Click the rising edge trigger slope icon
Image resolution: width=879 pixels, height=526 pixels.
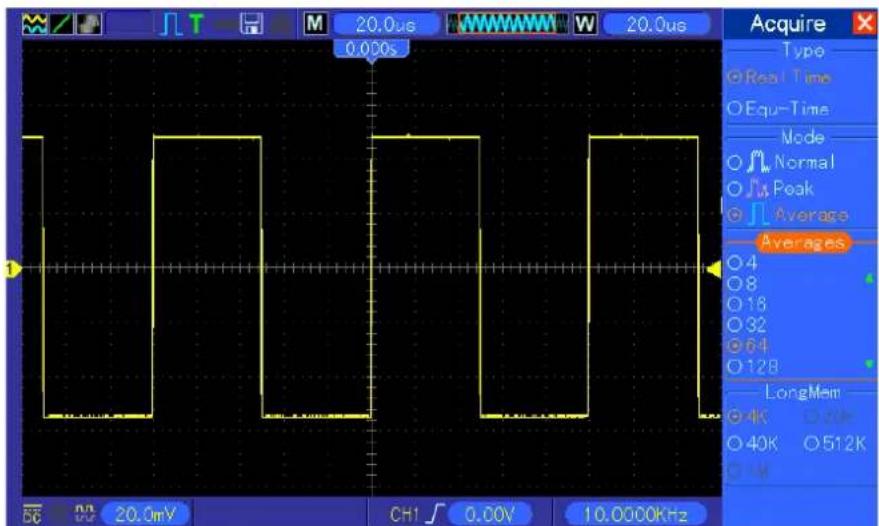pos(436,514)
